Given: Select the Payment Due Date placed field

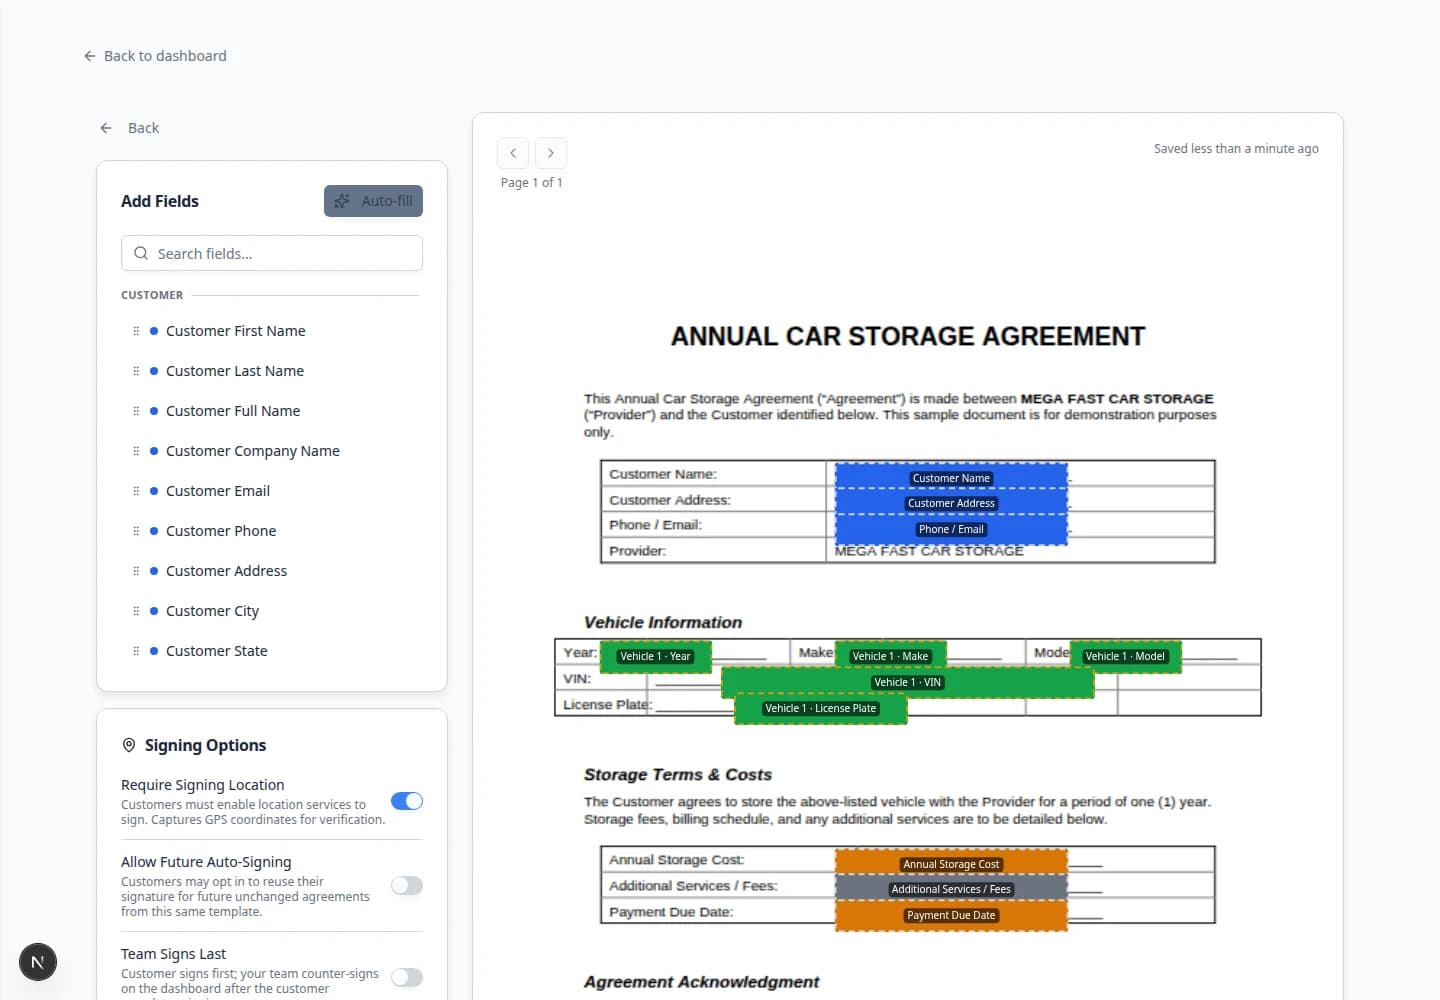Looking at the screenshot, I should (x=951, y=915).
